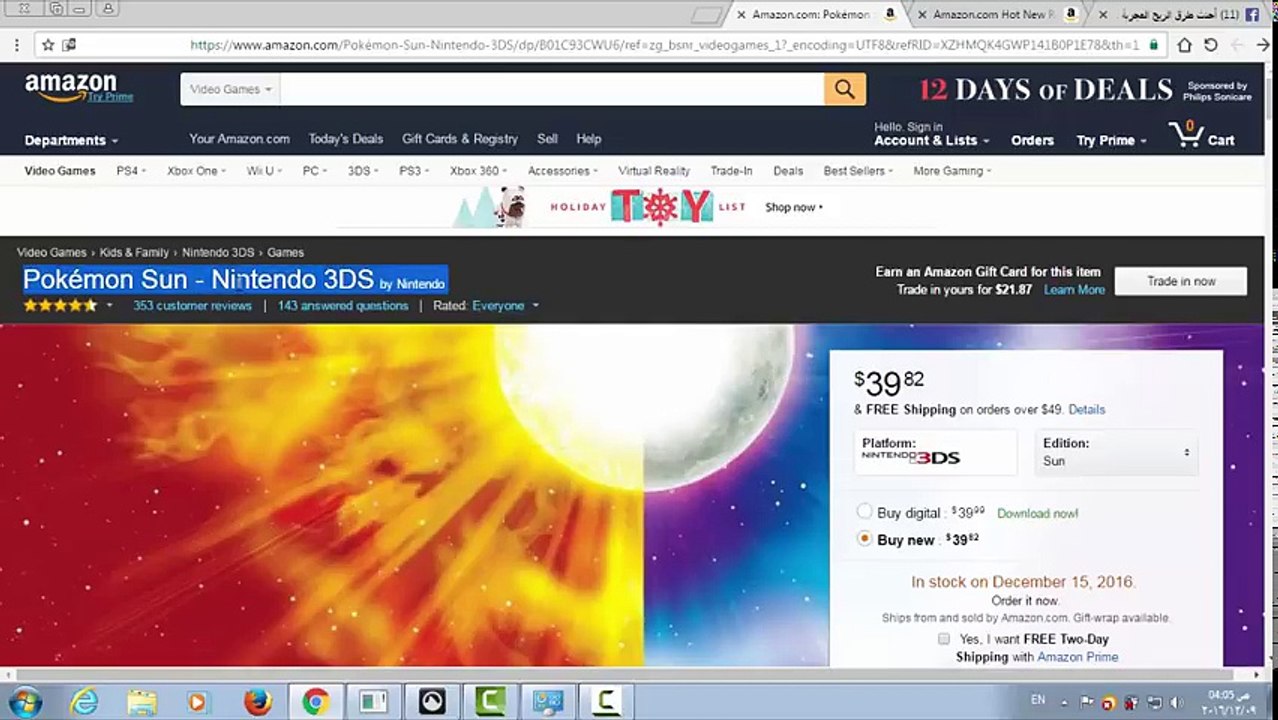Screen dimensions: 1278x720
Task: Click the shipping Details link
Action: pyautogui.click(x=1086, y=410)
